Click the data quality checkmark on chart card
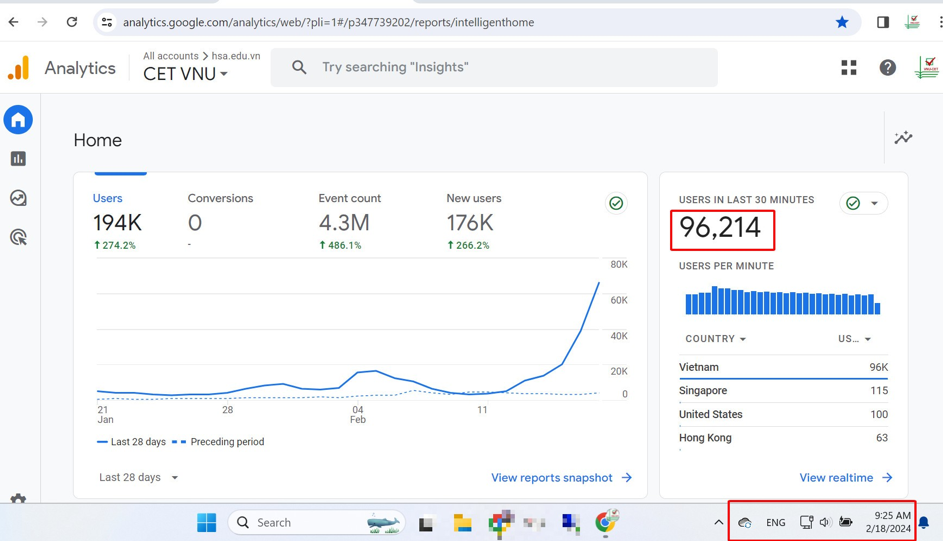This screenshot has height=541, width=943. coord(616,203)
